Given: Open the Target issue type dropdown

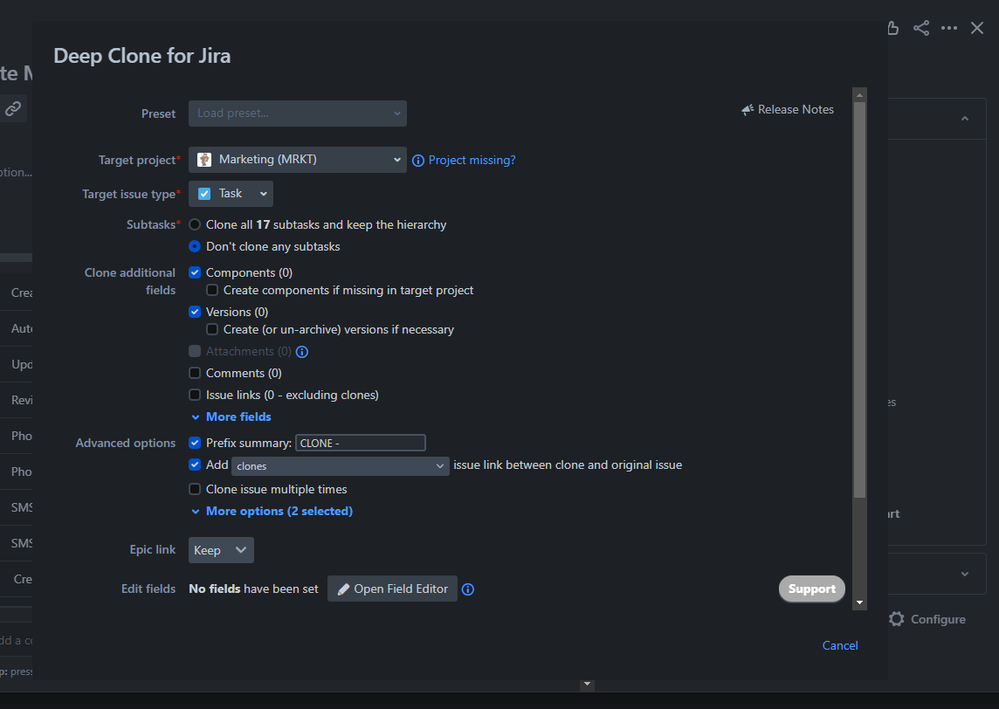Looking at the screenshot, I should click(x=231, y=194).
